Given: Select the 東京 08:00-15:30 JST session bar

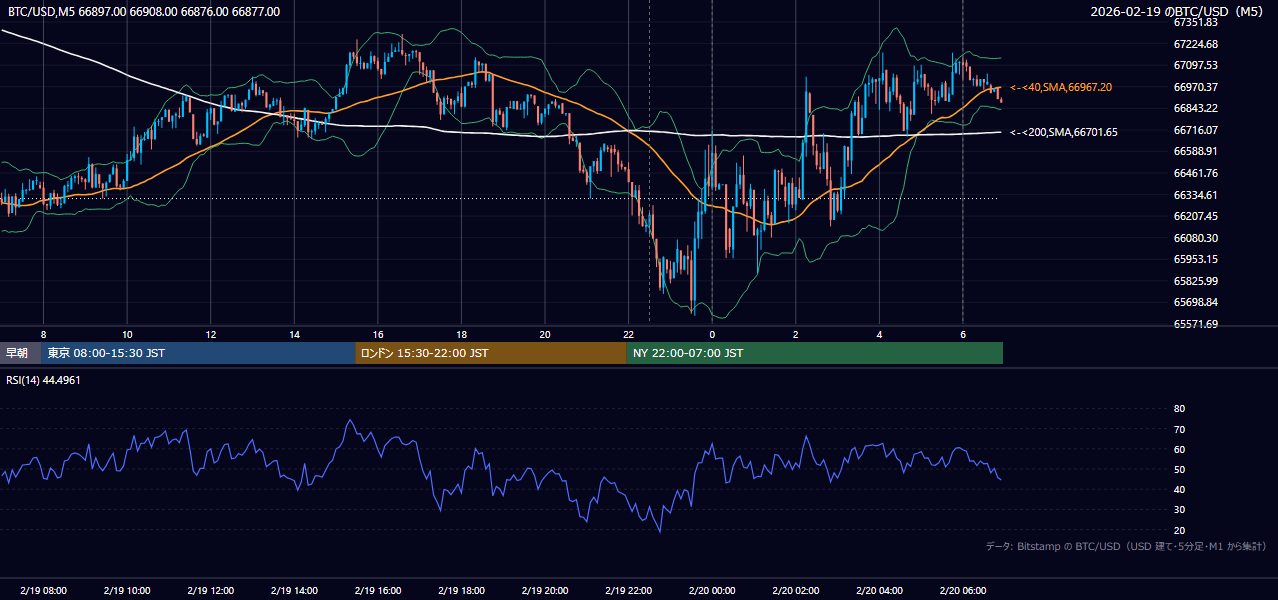Looking at the screenshot, I should pos(198,353).
